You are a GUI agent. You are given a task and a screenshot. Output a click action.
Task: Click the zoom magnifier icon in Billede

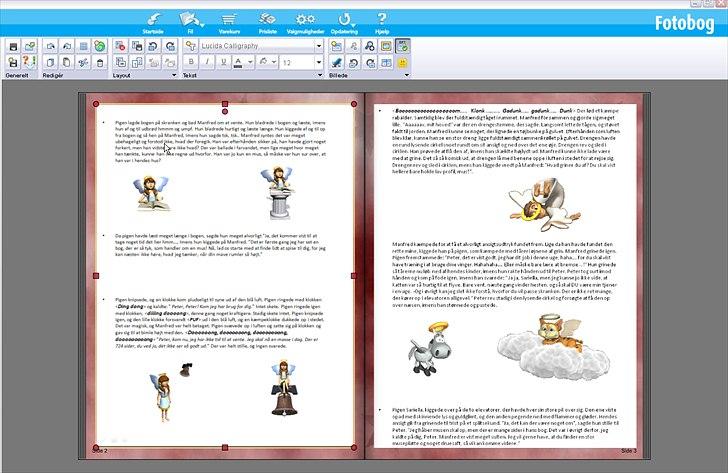(370, 46)
